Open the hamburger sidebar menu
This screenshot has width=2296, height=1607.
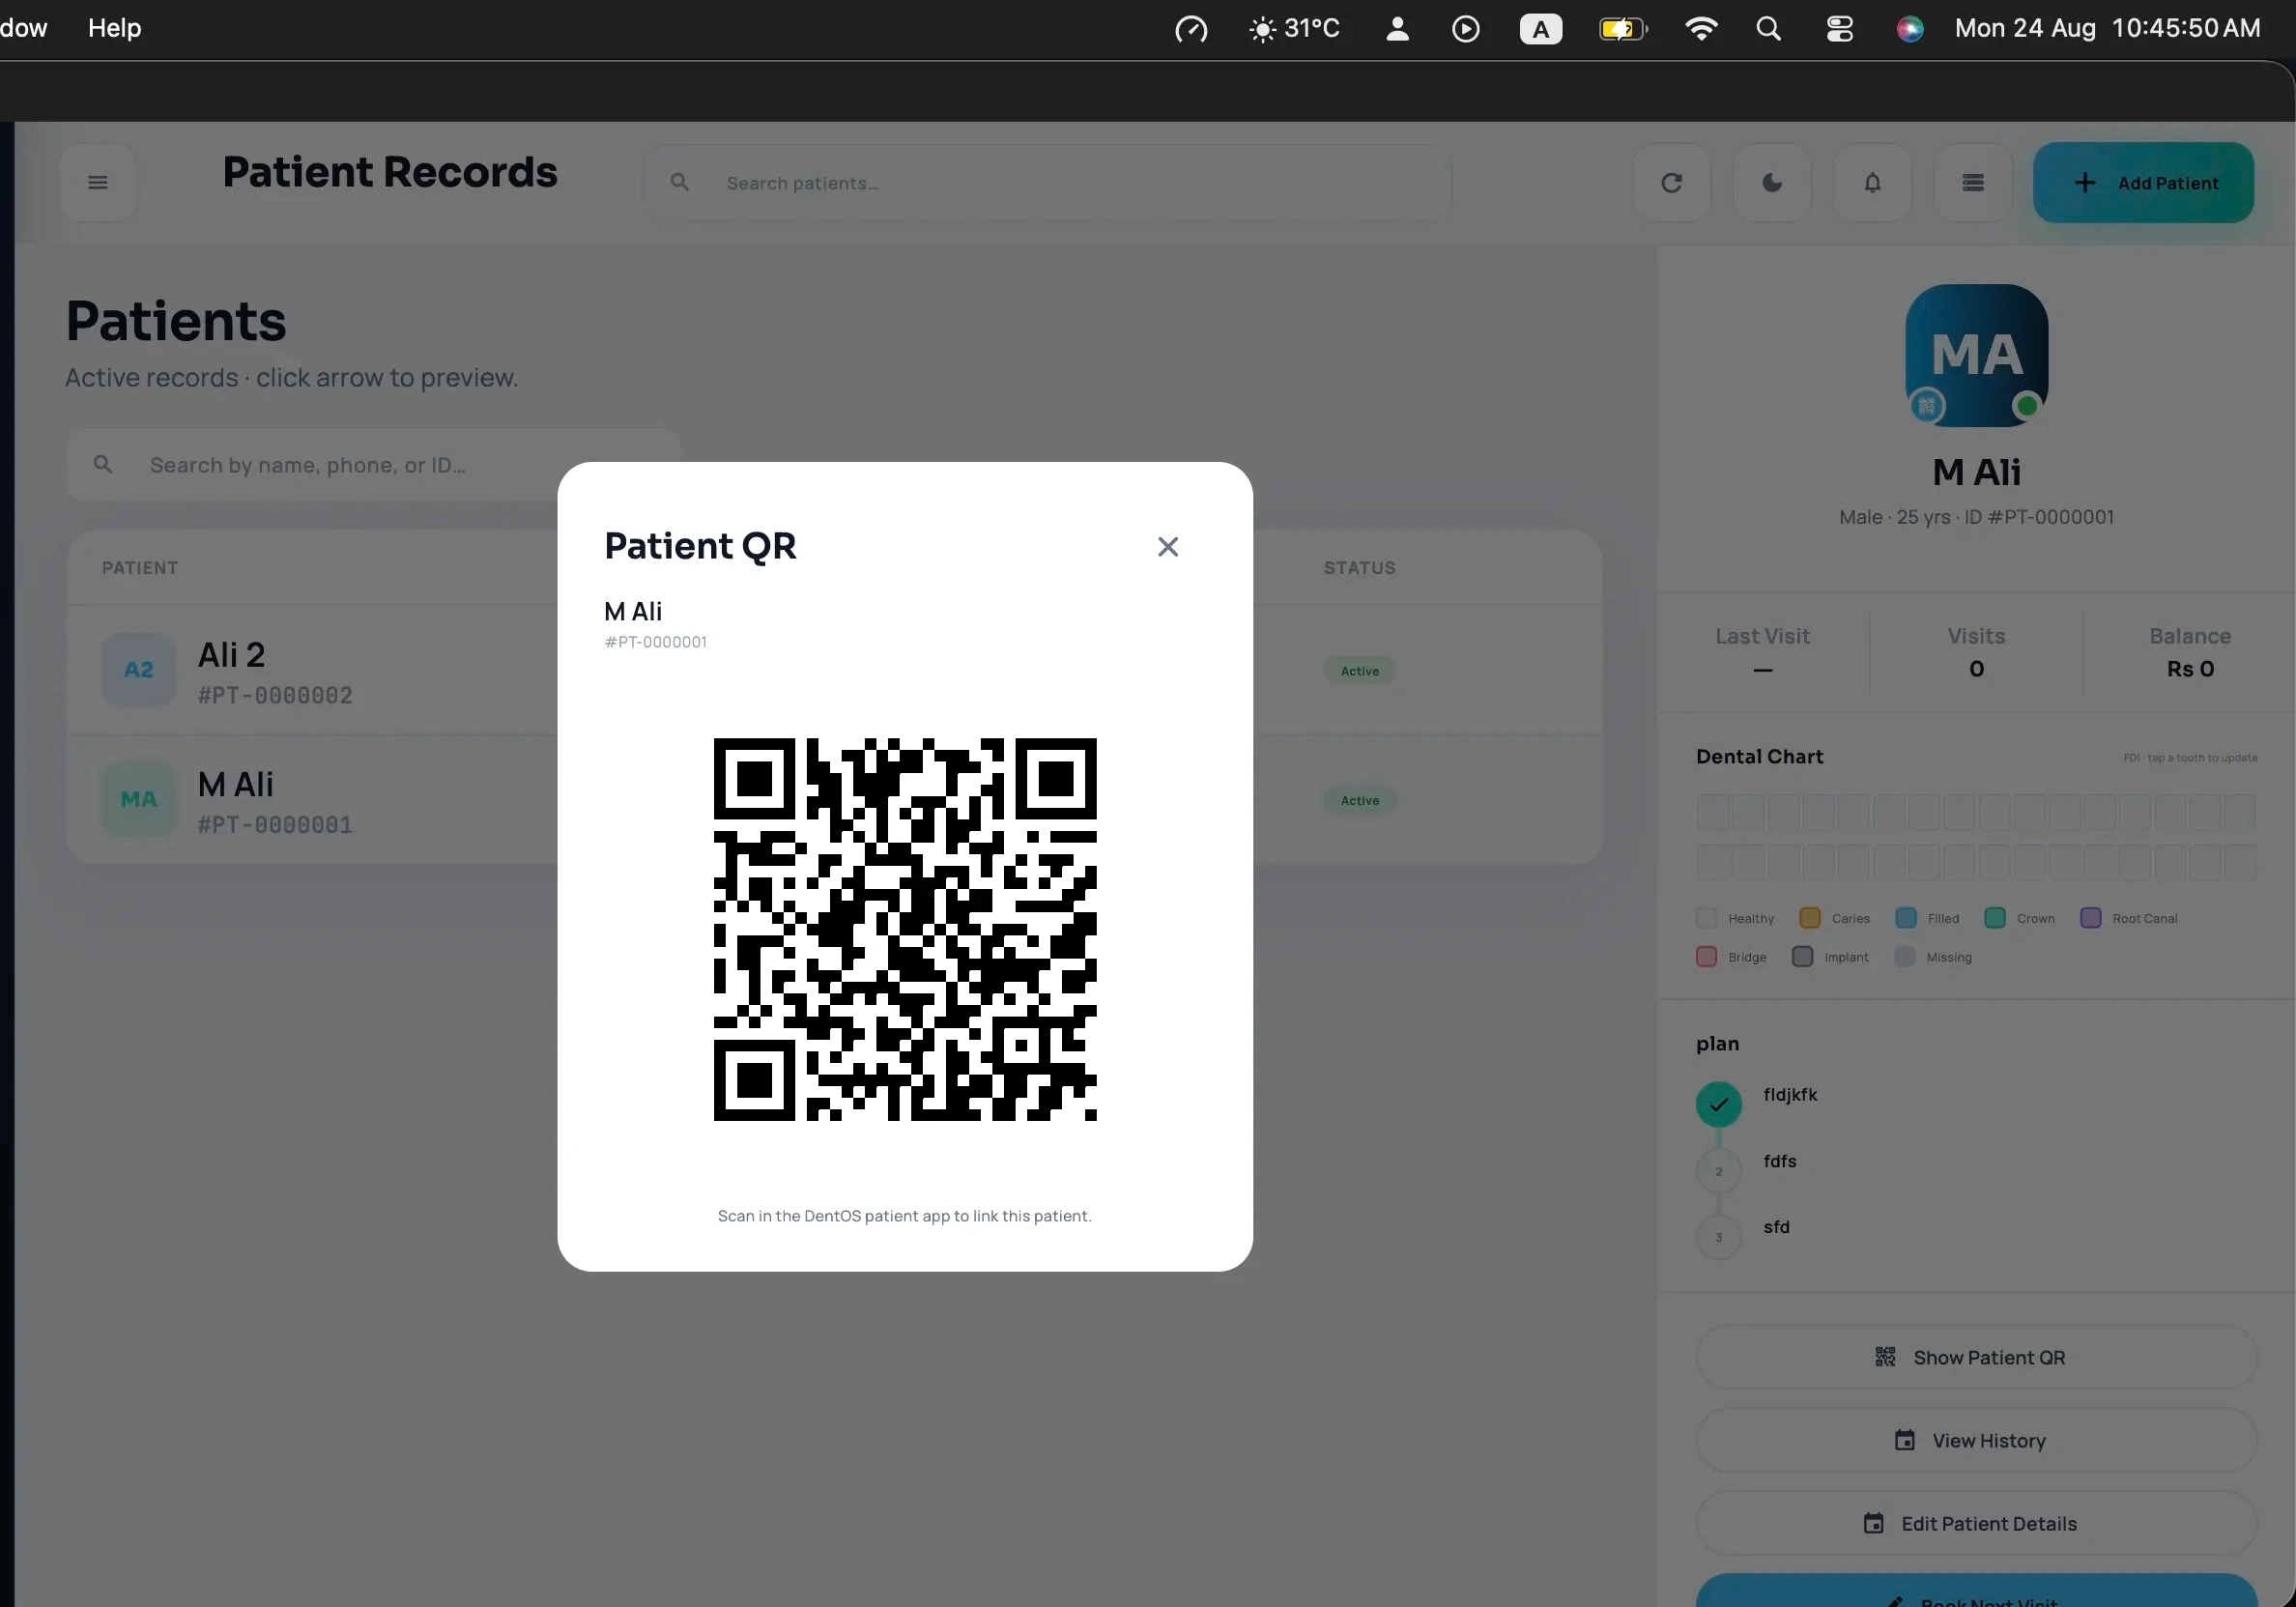point(98,183)
